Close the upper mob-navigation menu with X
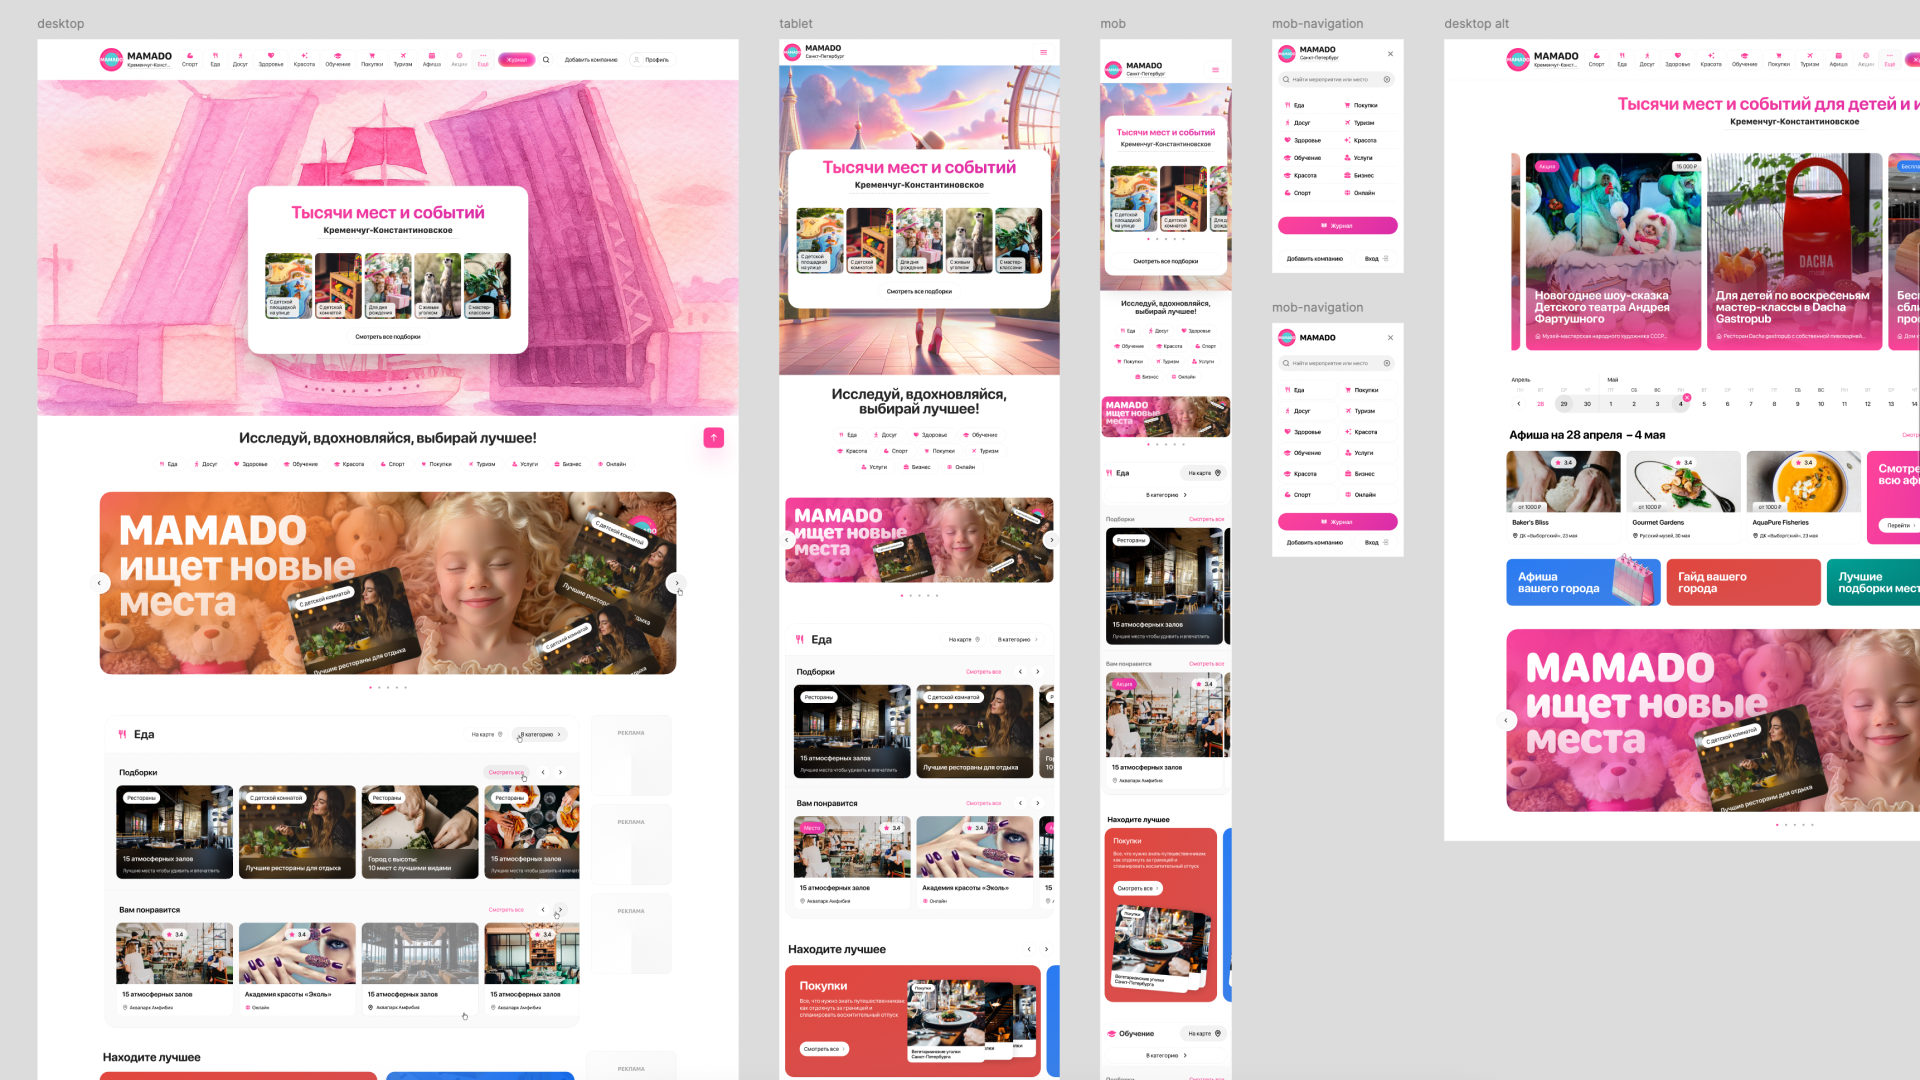Screen dimensions: 1920x1080 (x=1390, y=54)
